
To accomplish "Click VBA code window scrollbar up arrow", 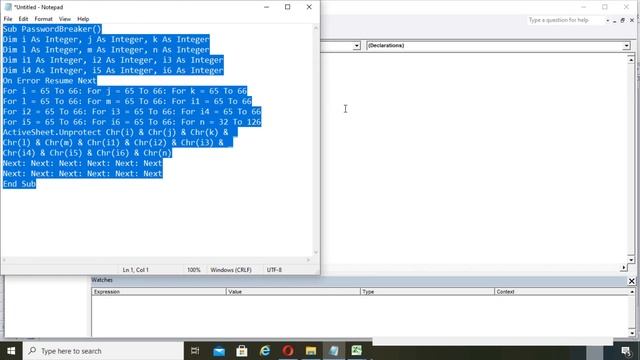I will click(x=631, y=60).
